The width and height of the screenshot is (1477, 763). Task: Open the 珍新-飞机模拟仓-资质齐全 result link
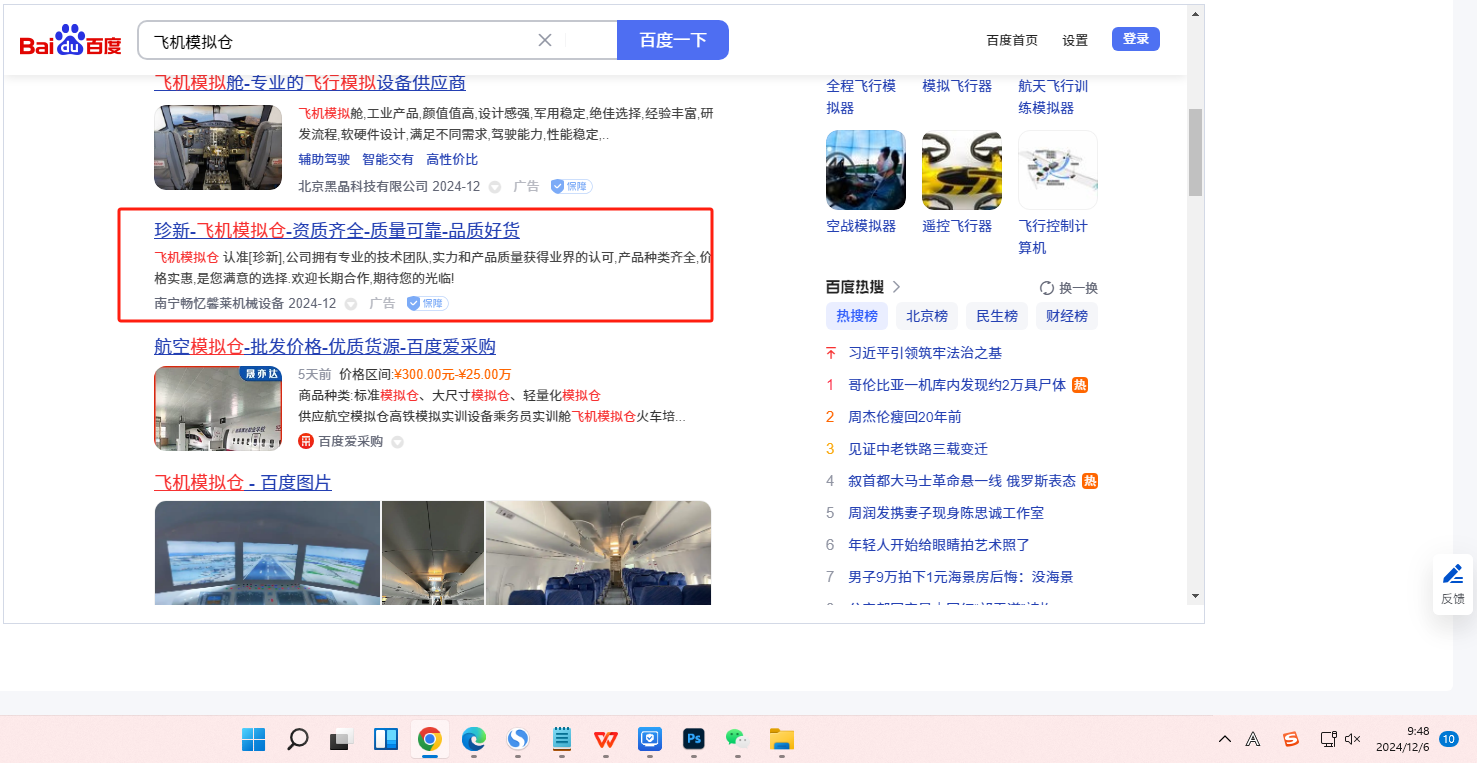pos(337,231)
